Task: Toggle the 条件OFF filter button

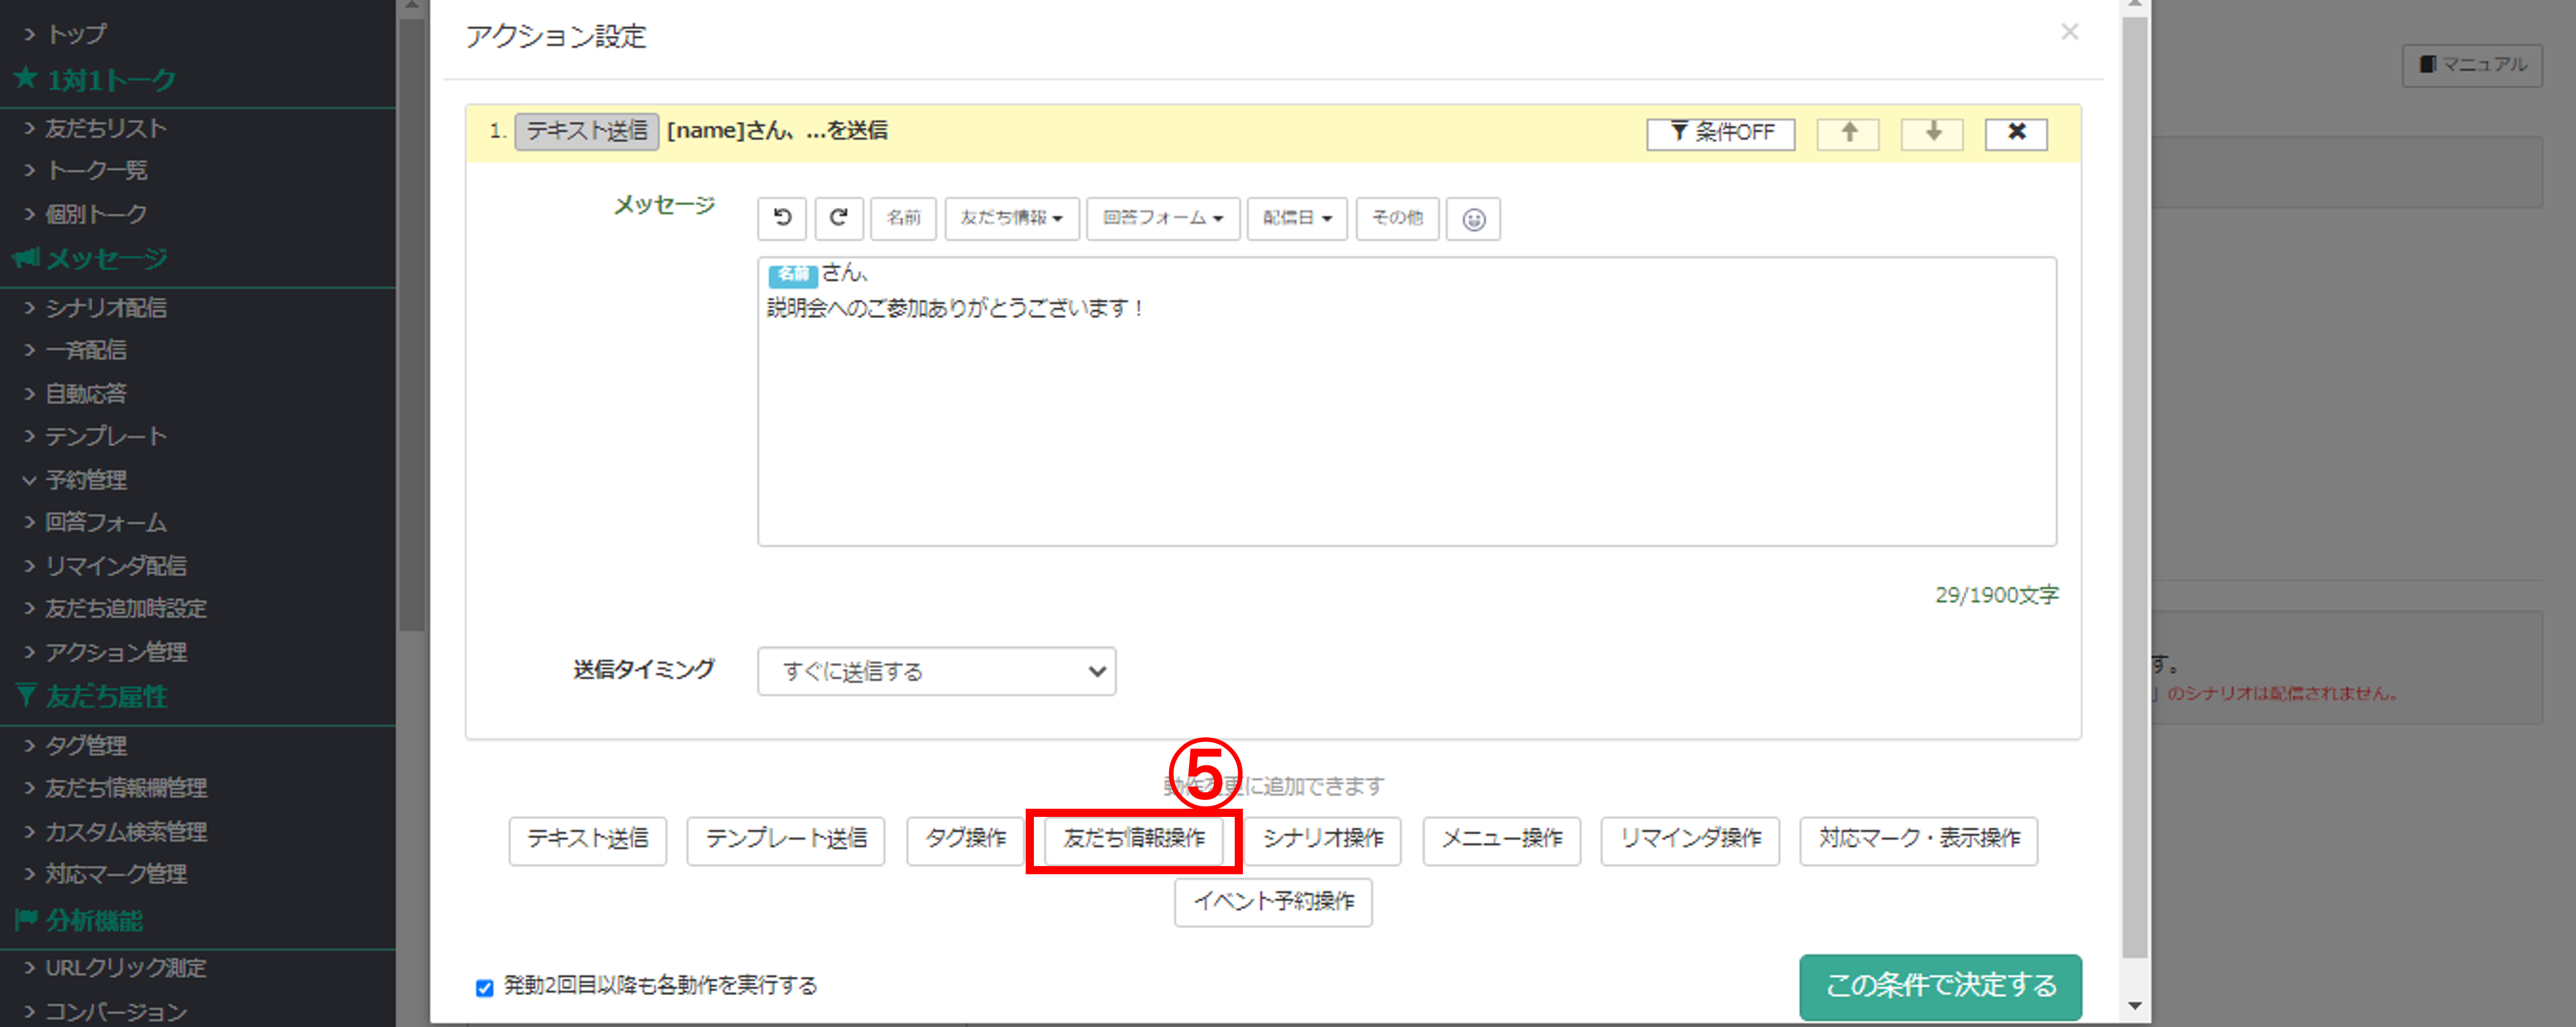Action: click(1721, 133)
